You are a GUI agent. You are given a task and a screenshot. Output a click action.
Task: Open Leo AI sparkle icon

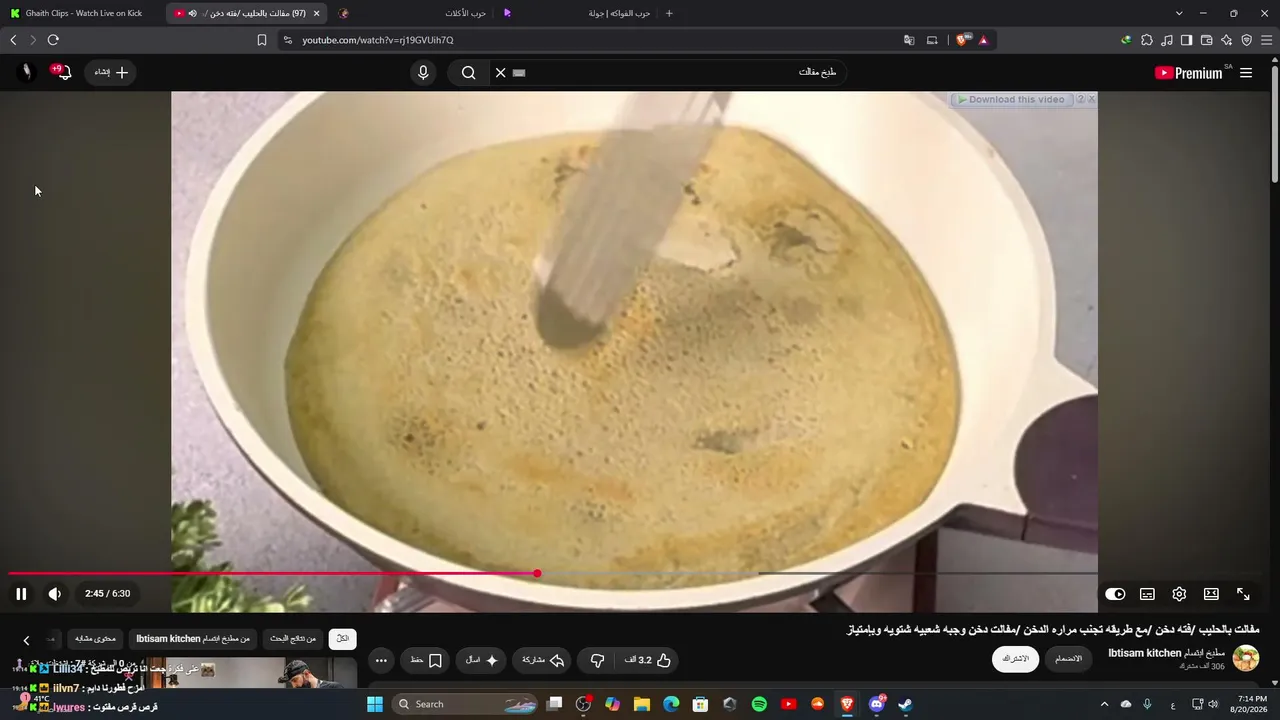[x=1227, y=40]
